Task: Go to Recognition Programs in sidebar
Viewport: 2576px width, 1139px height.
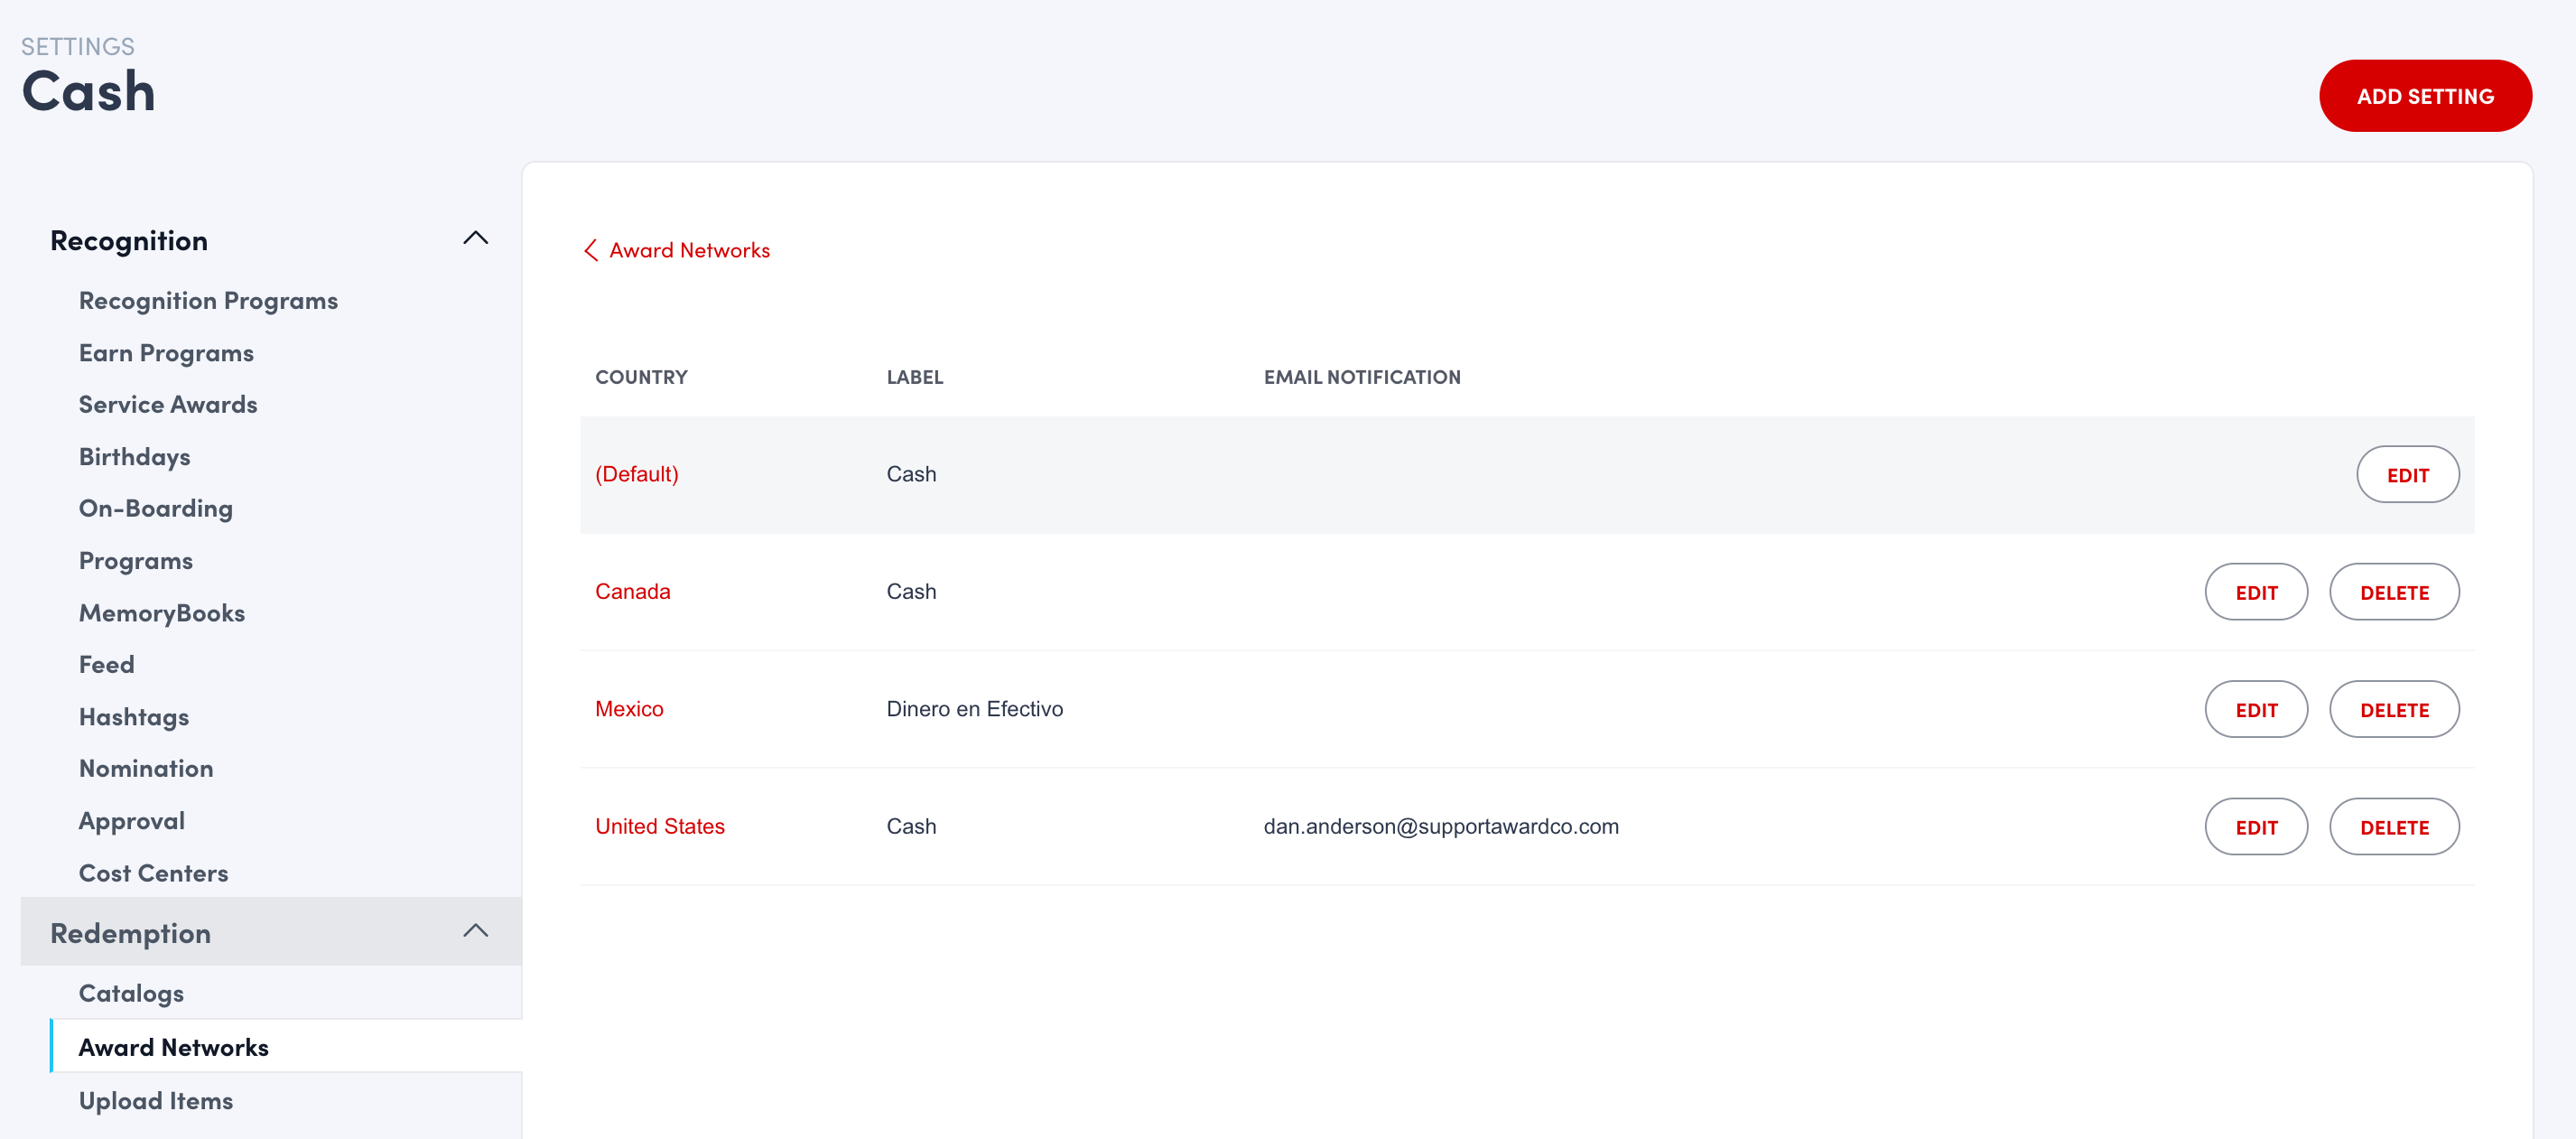Action: (208, 301)
